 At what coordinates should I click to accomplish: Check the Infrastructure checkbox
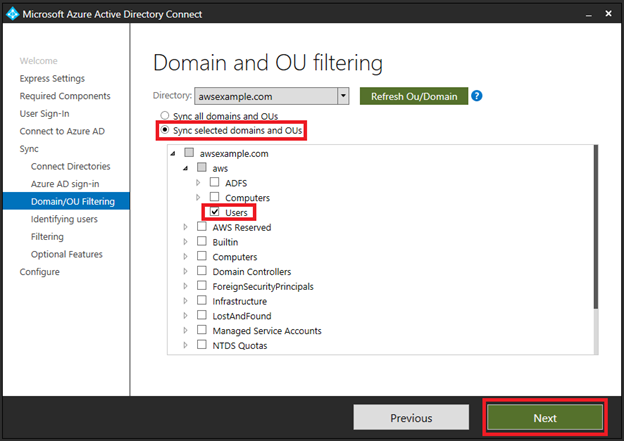[x=202, y=301]
